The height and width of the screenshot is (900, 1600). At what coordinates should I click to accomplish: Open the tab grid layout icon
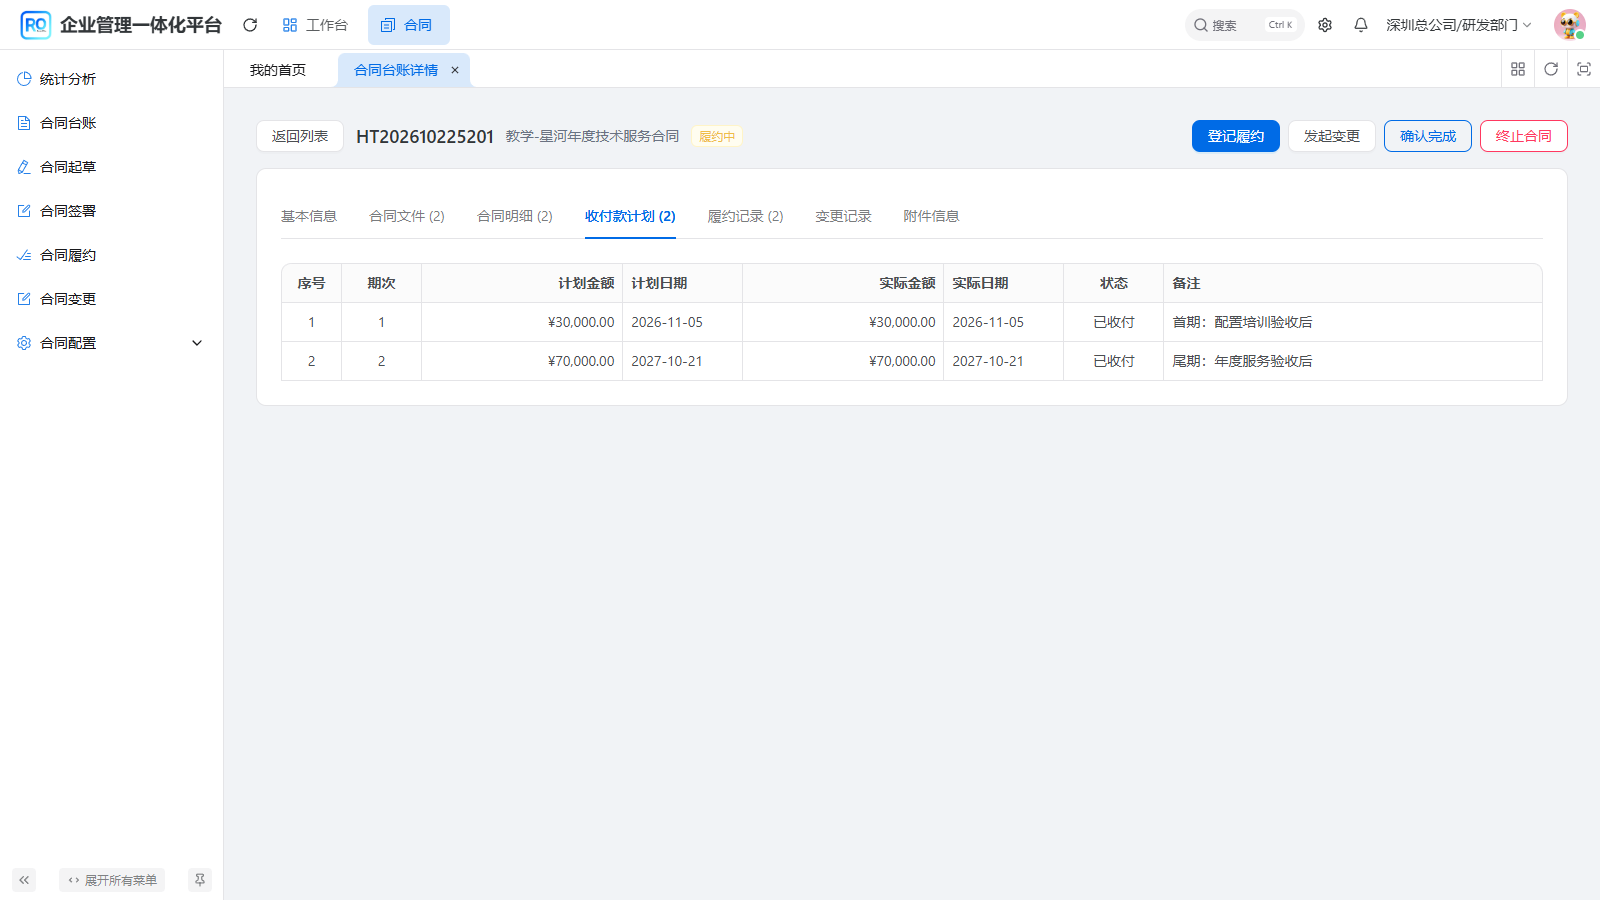click(1518, 69)
